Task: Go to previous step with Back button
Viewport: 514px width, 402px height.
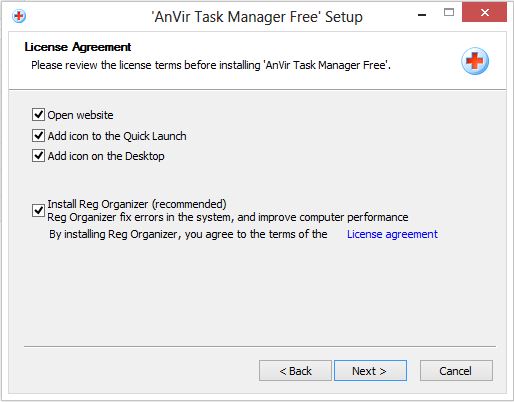Action: click(x=295, y=370)
